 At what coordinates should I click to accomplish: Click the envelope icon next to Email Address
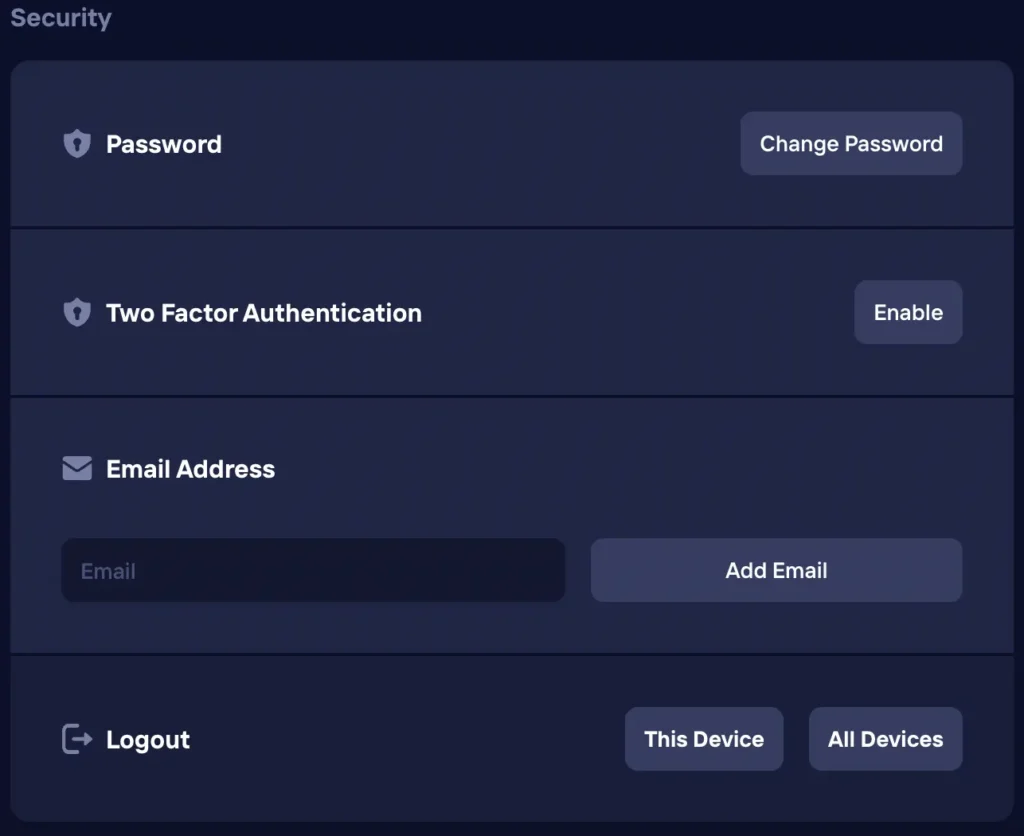77,469
